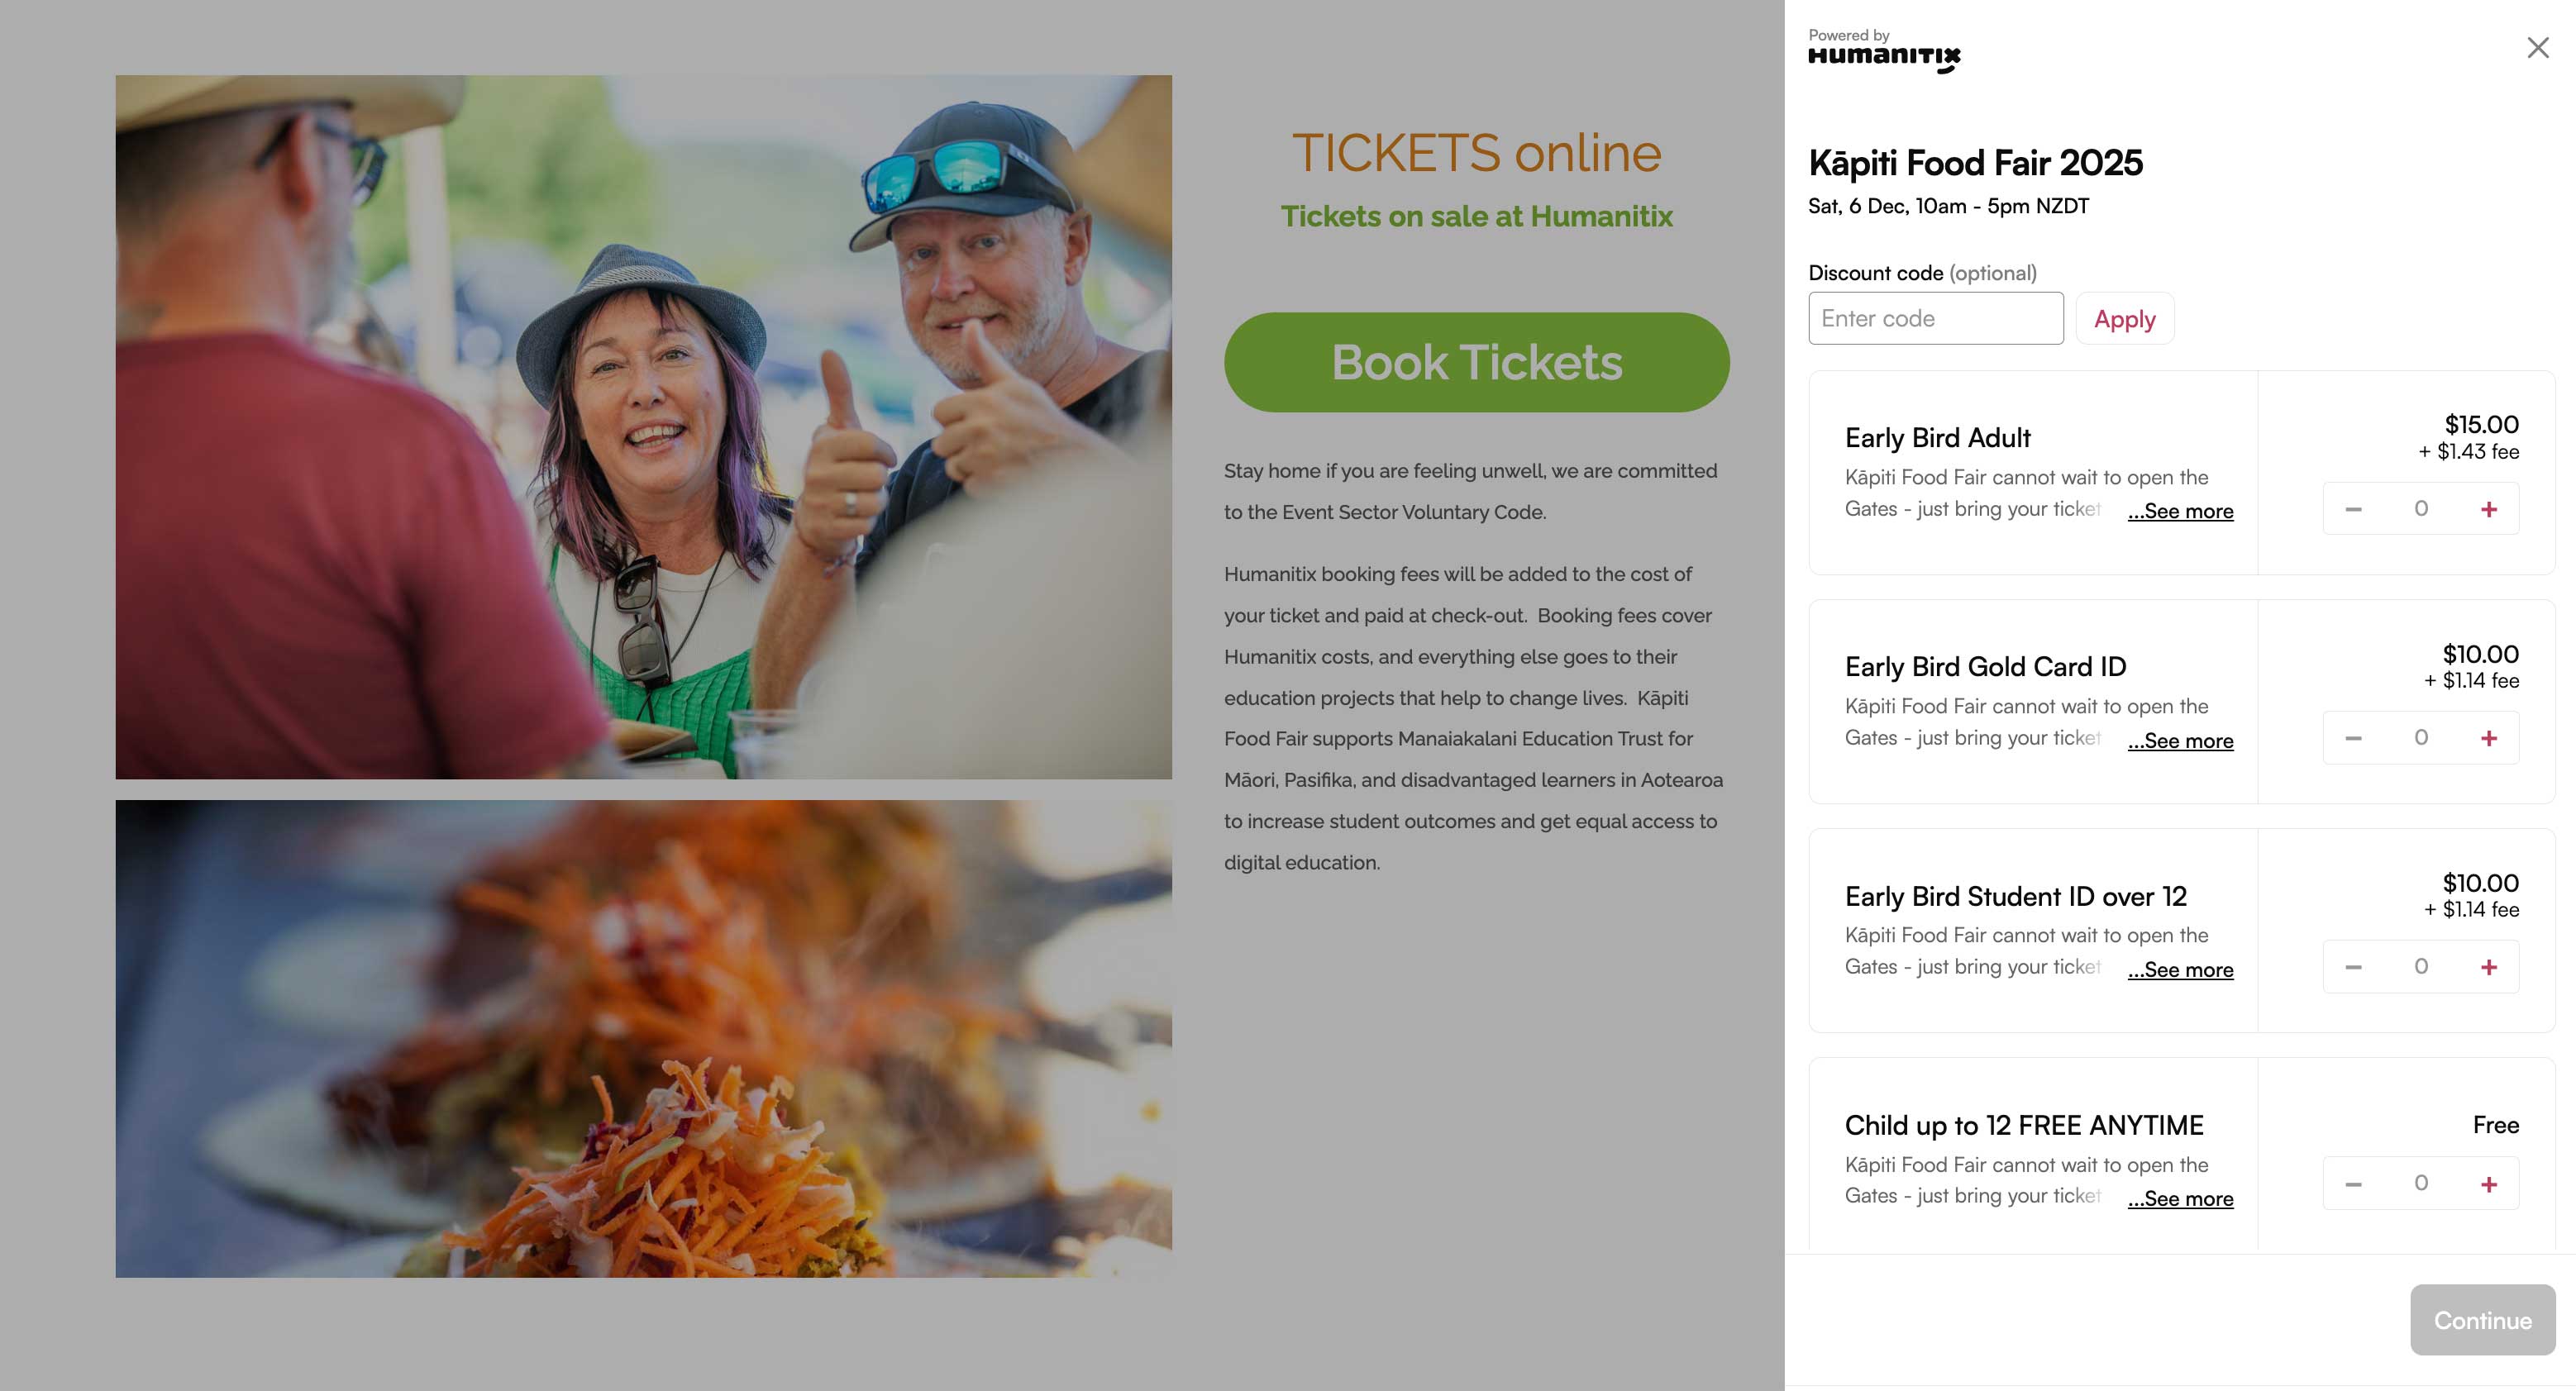Image resolution: width=2576 pixels, height=1391 pixels.
Task: Add a free Child up to 12 ticket
Action: [2488, 1184]
